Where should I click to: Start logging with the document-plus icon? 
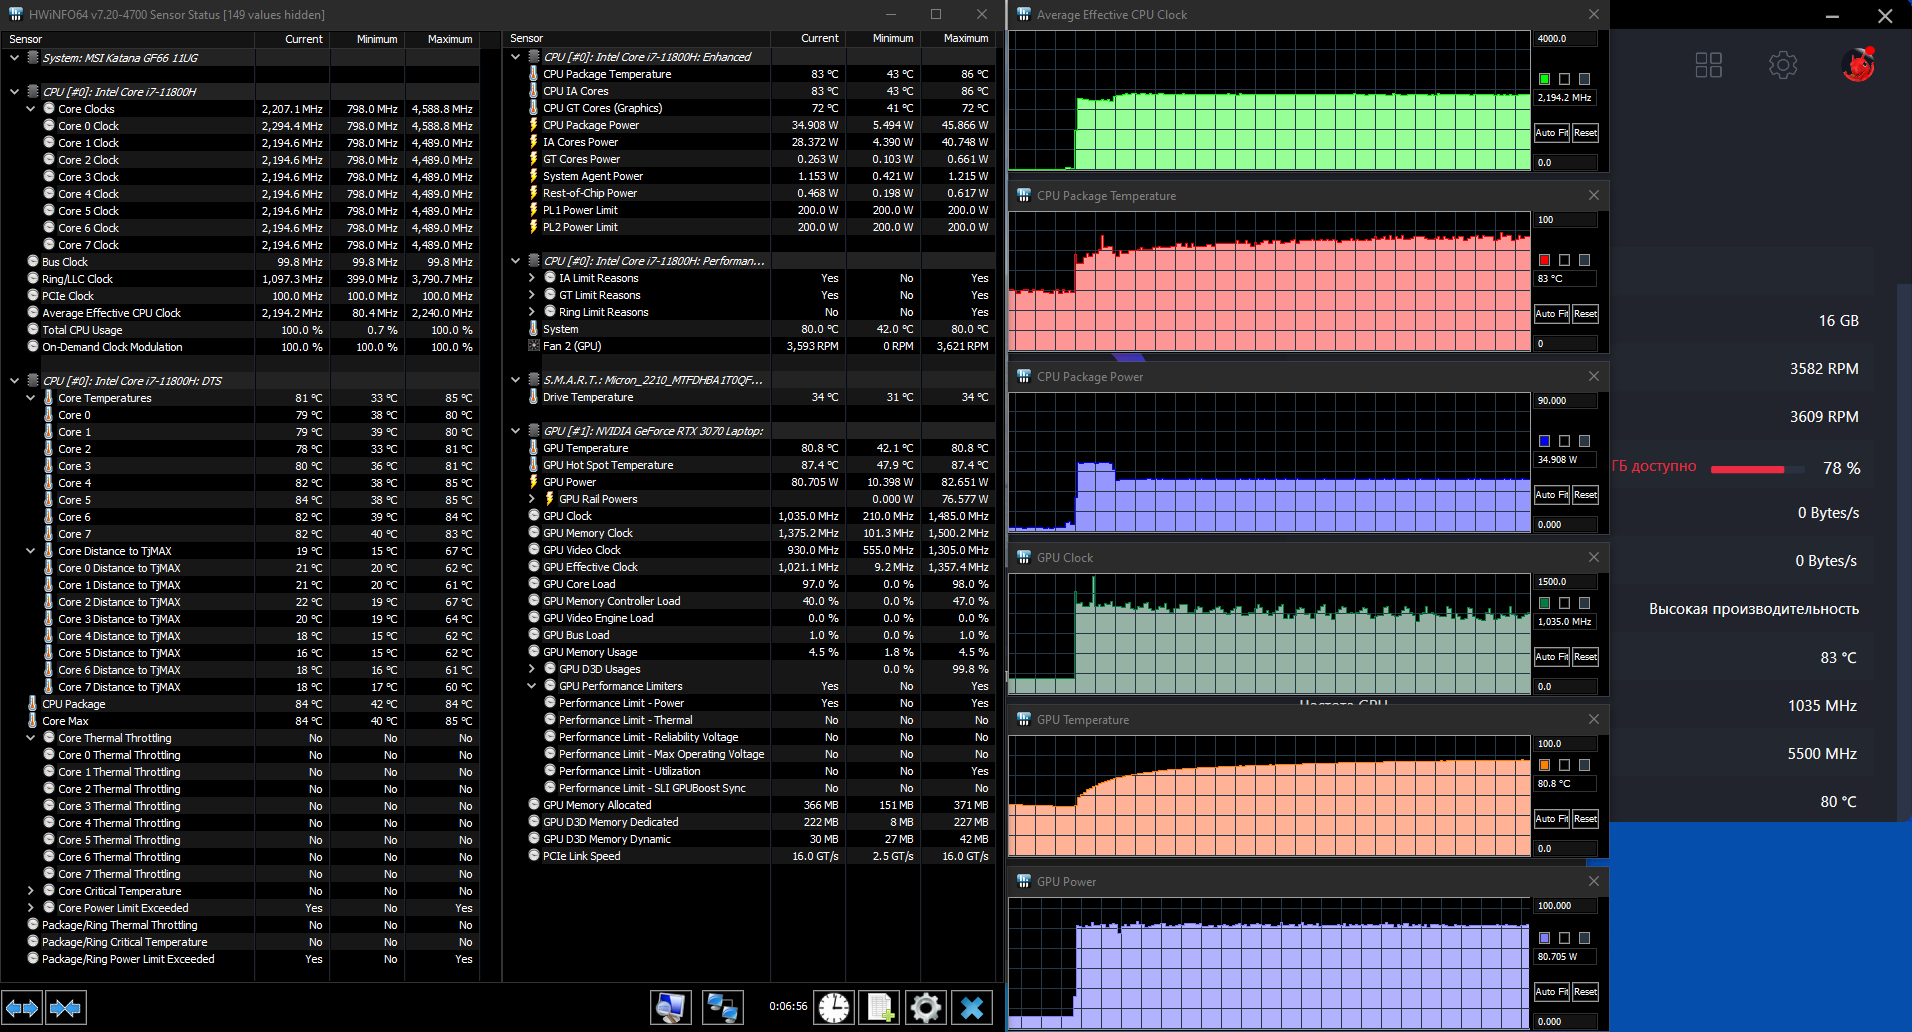pos(880,1007)
